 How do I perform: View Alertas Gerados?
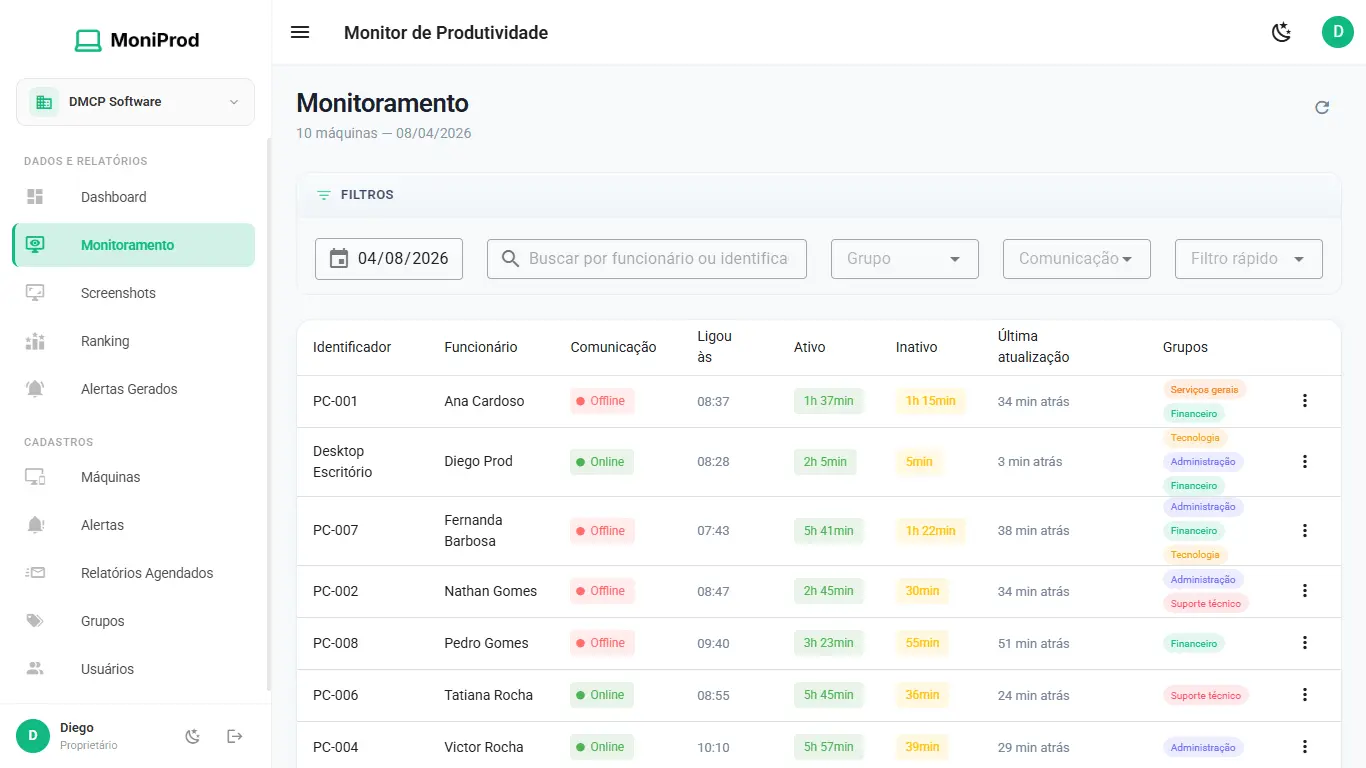point(129,388)
